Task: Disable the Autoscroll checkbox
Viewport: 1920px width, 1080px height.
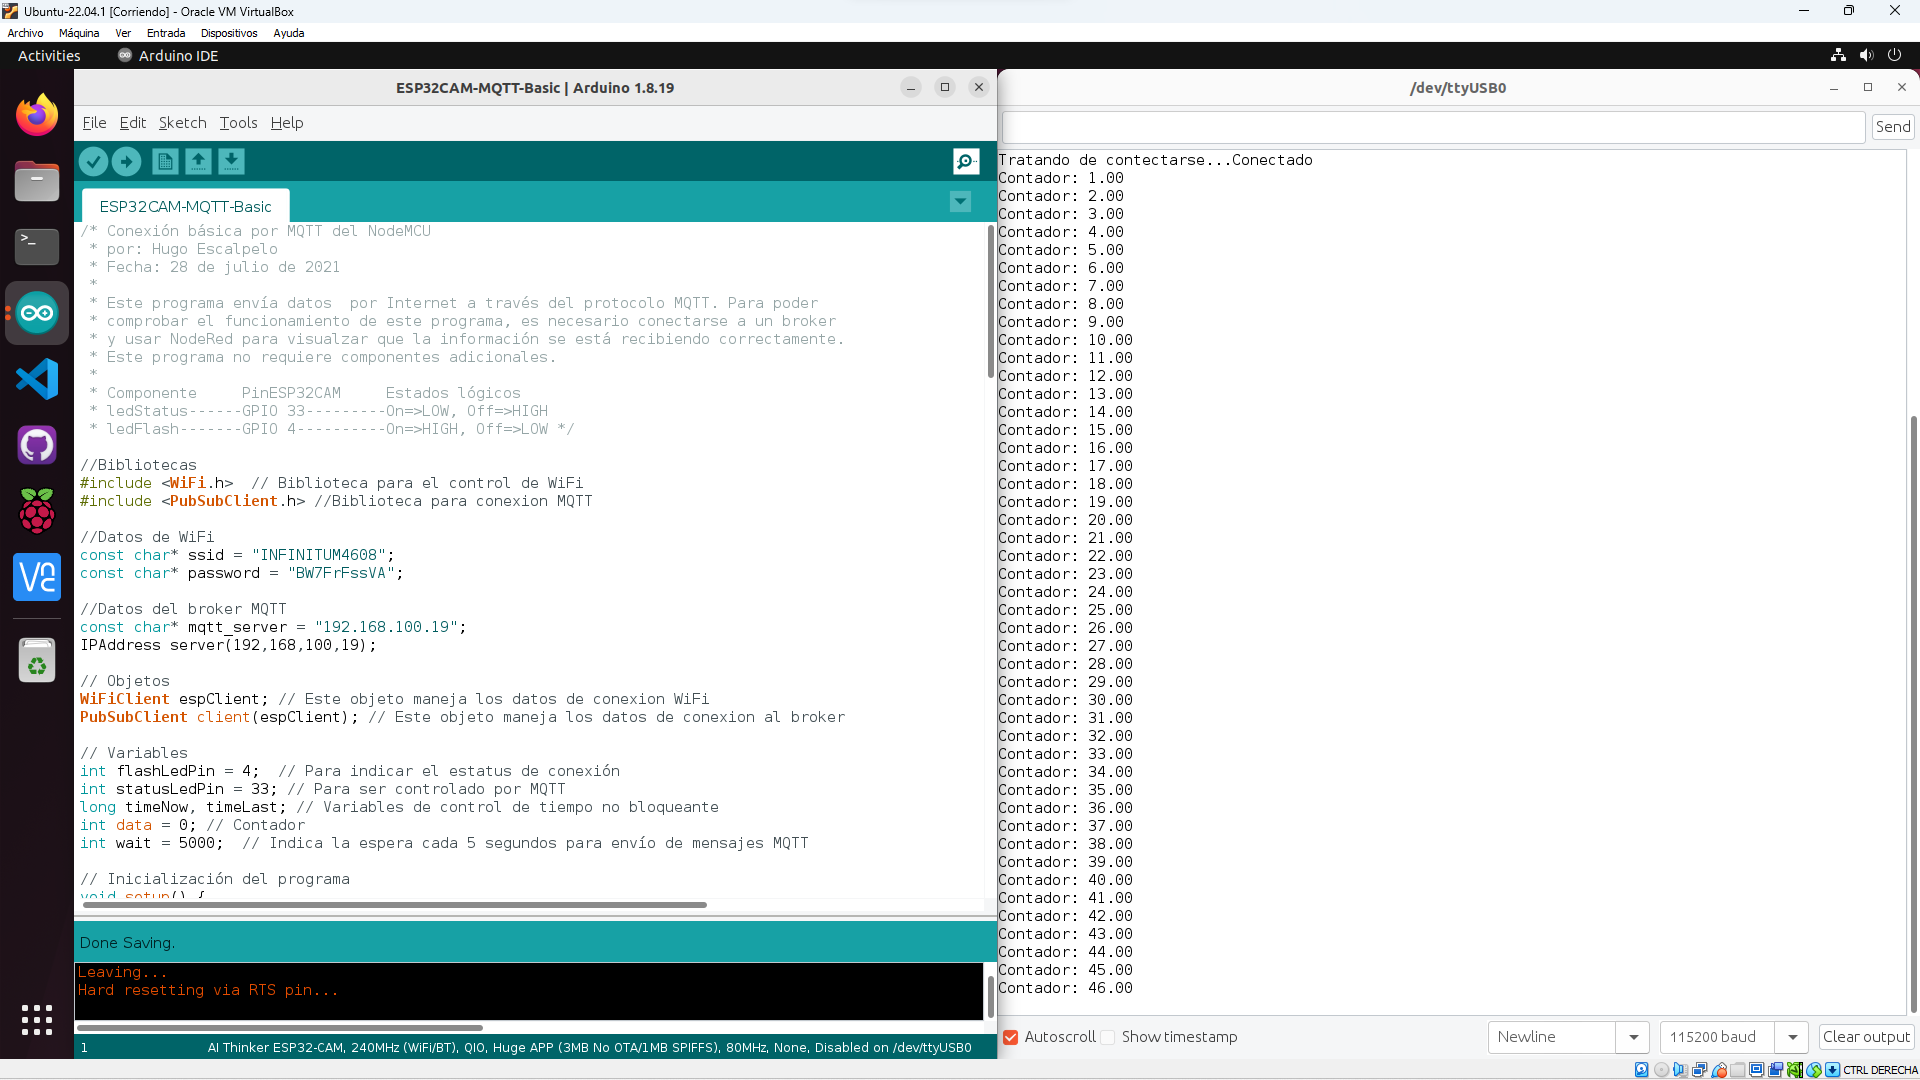Action: (x=1010, y=1037)
